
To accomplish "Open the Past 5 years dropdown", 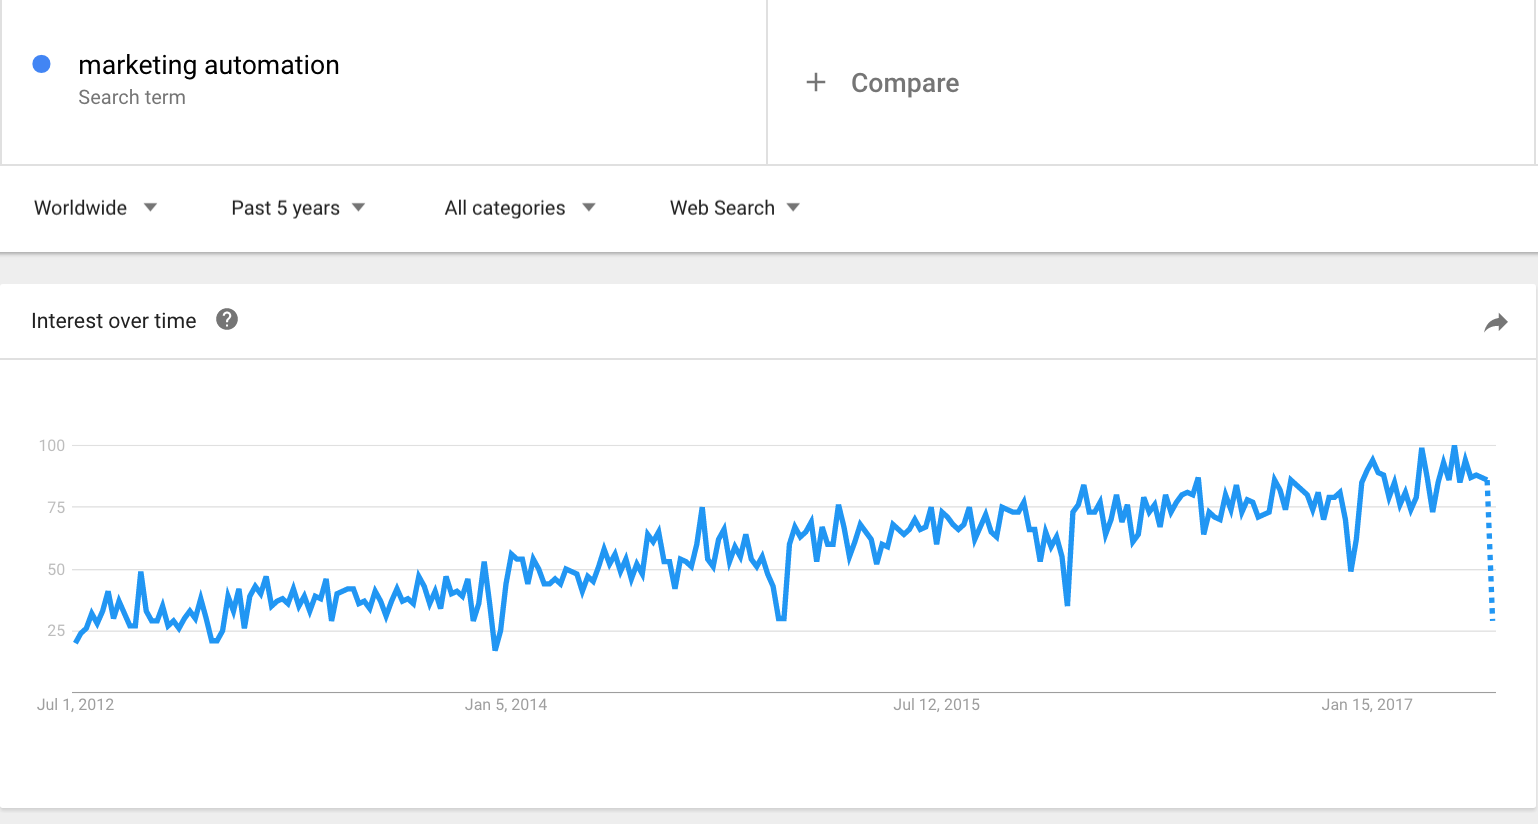I will coord(298,208).
